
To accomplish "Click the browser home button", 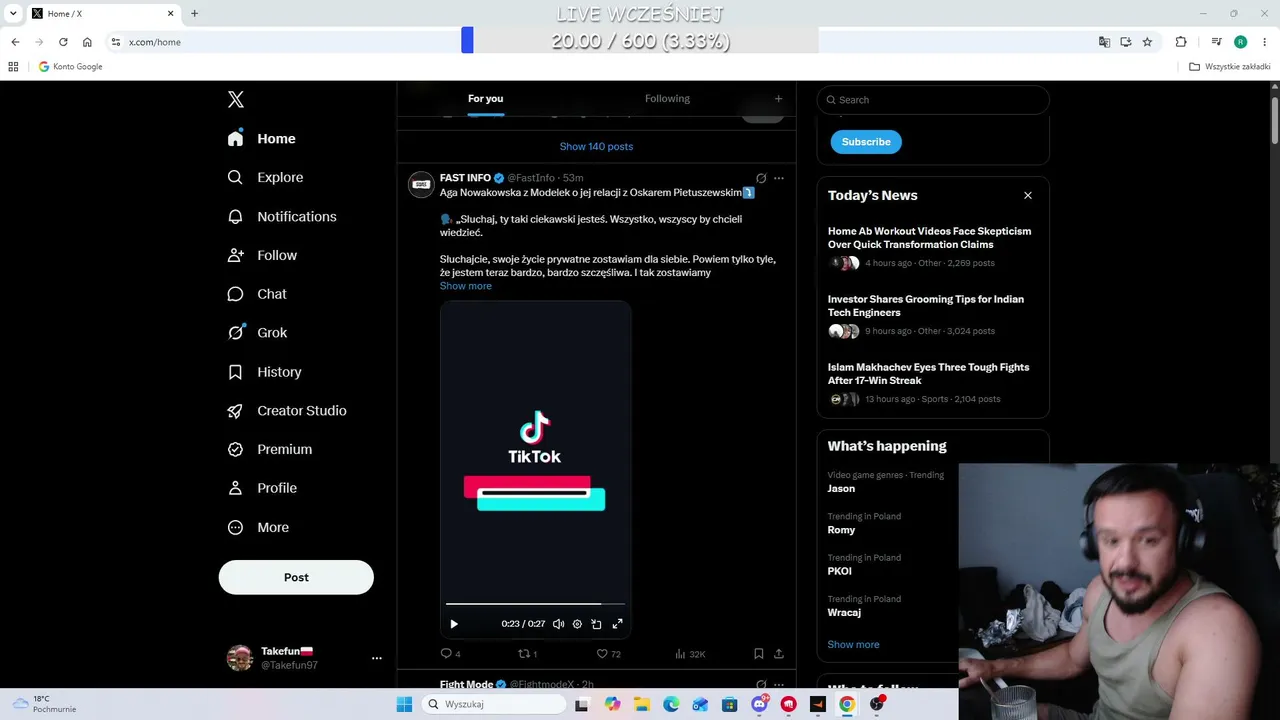I will [x=87, y=42].
